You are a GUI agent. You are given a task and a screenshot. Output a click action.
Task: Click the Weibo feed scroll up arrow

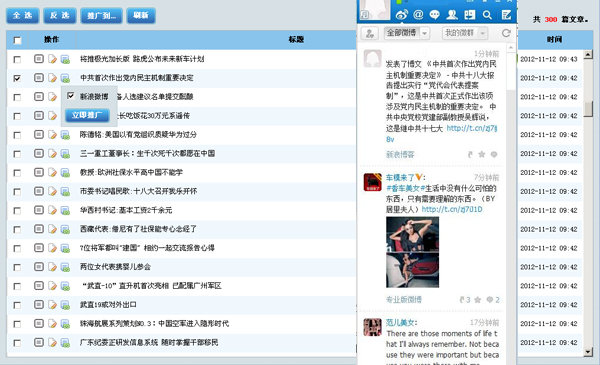[x=510, y=48]
